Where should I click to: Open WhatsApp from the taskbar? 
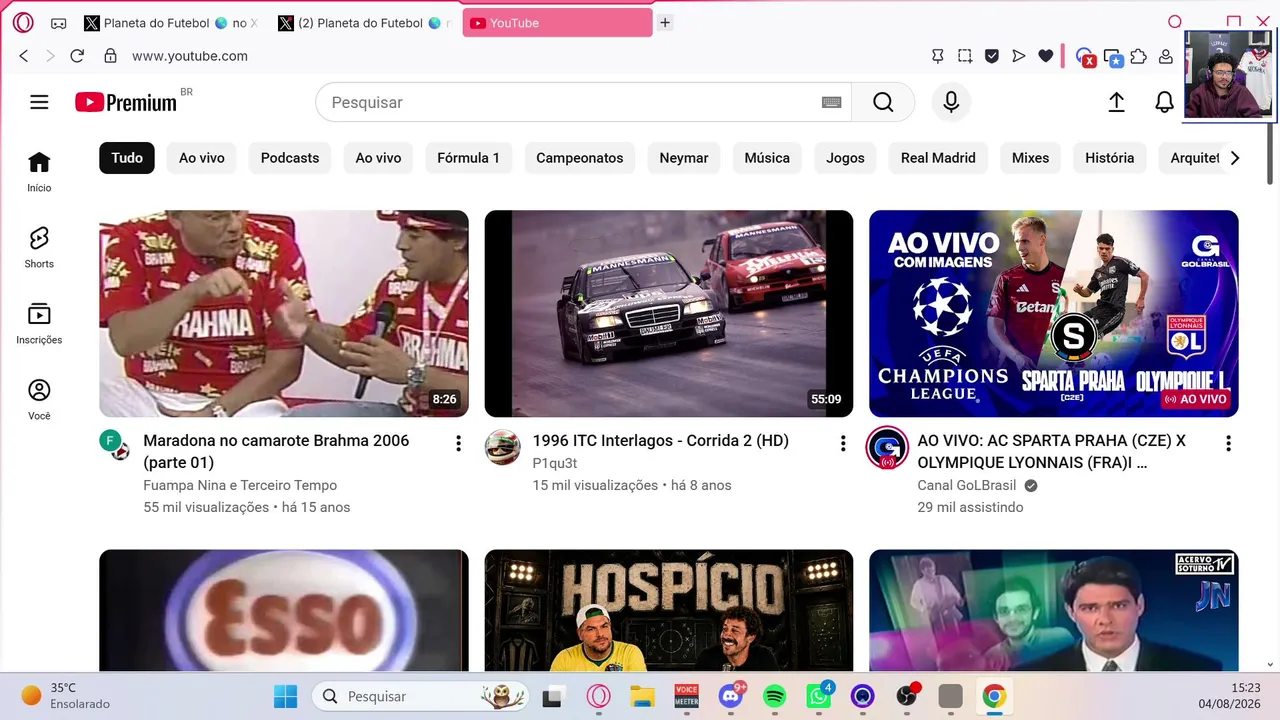point(819,696)
